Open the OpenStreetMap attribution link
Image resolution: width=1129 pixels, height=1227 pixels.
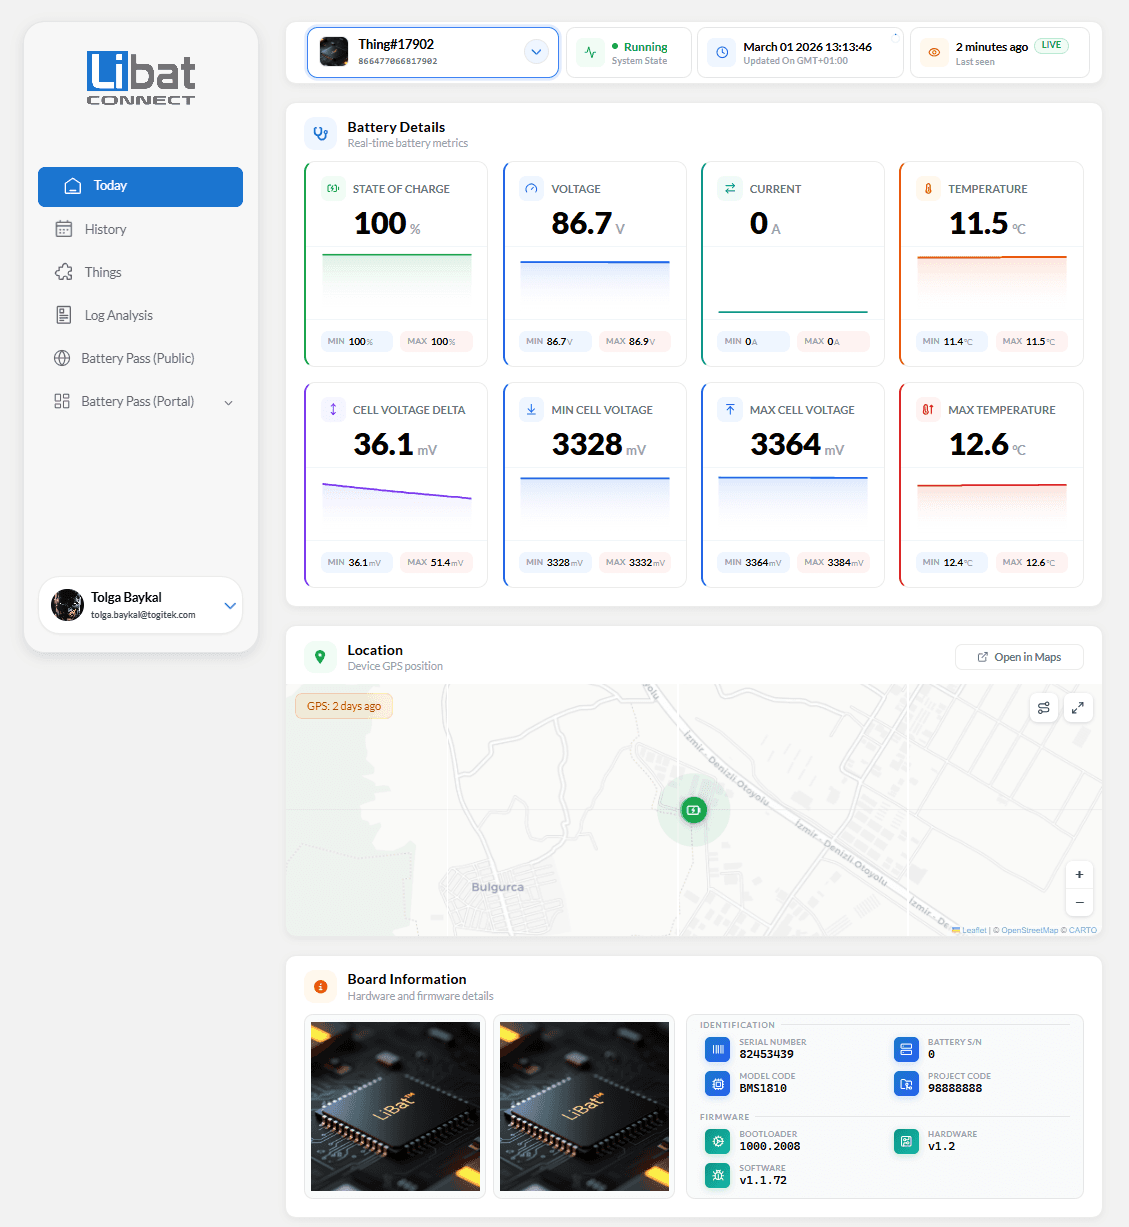[x=1029, y=930]
